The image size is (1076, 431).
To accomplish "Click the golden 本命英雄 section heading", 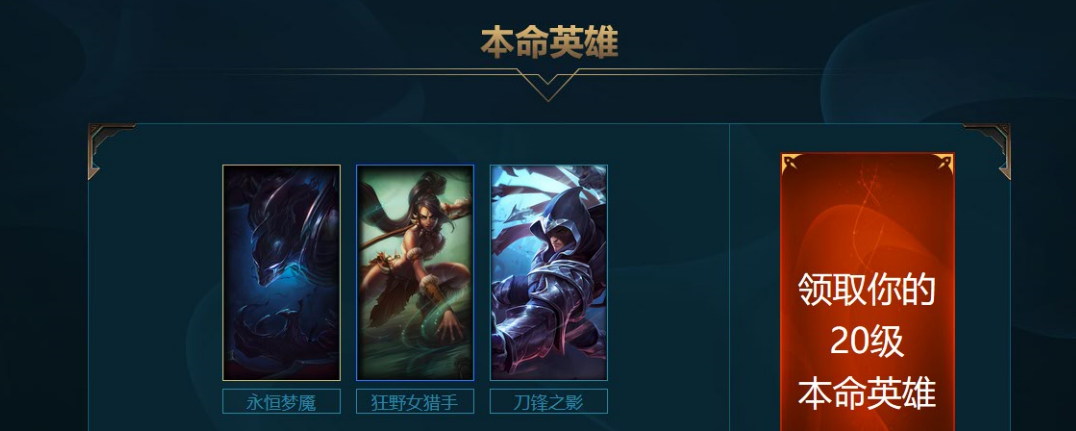I will point(549,43).
